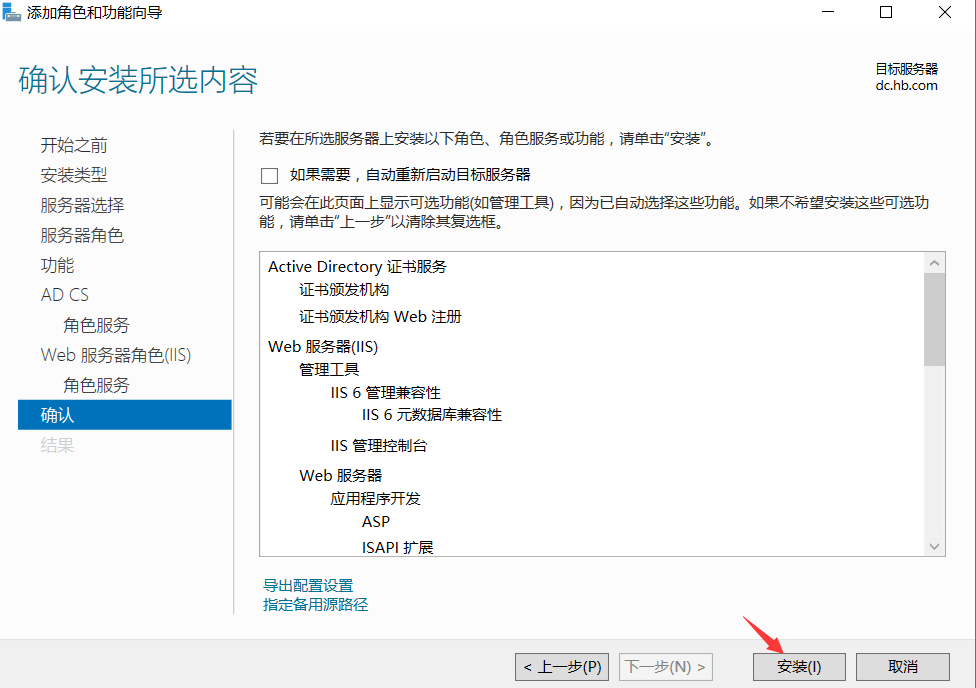
Task: Click the 安装(I) install button
Action: (799, 667)
